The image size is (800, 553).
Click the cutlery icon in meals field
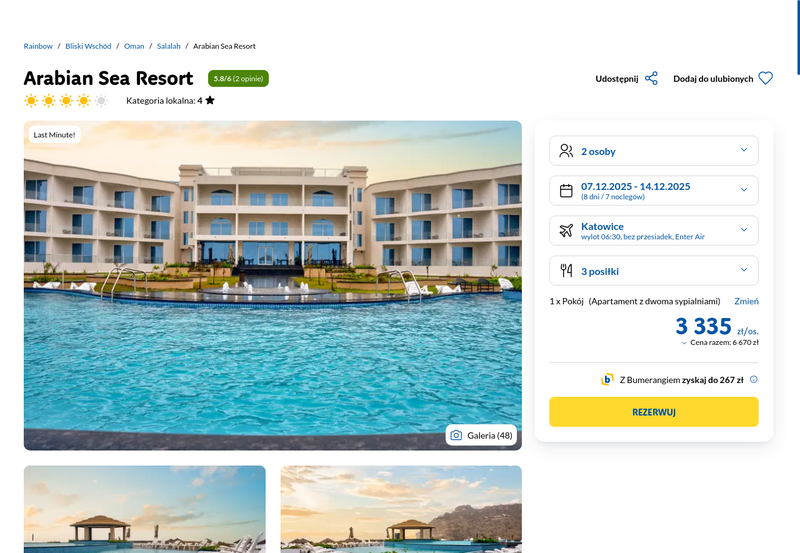point(566,270)
